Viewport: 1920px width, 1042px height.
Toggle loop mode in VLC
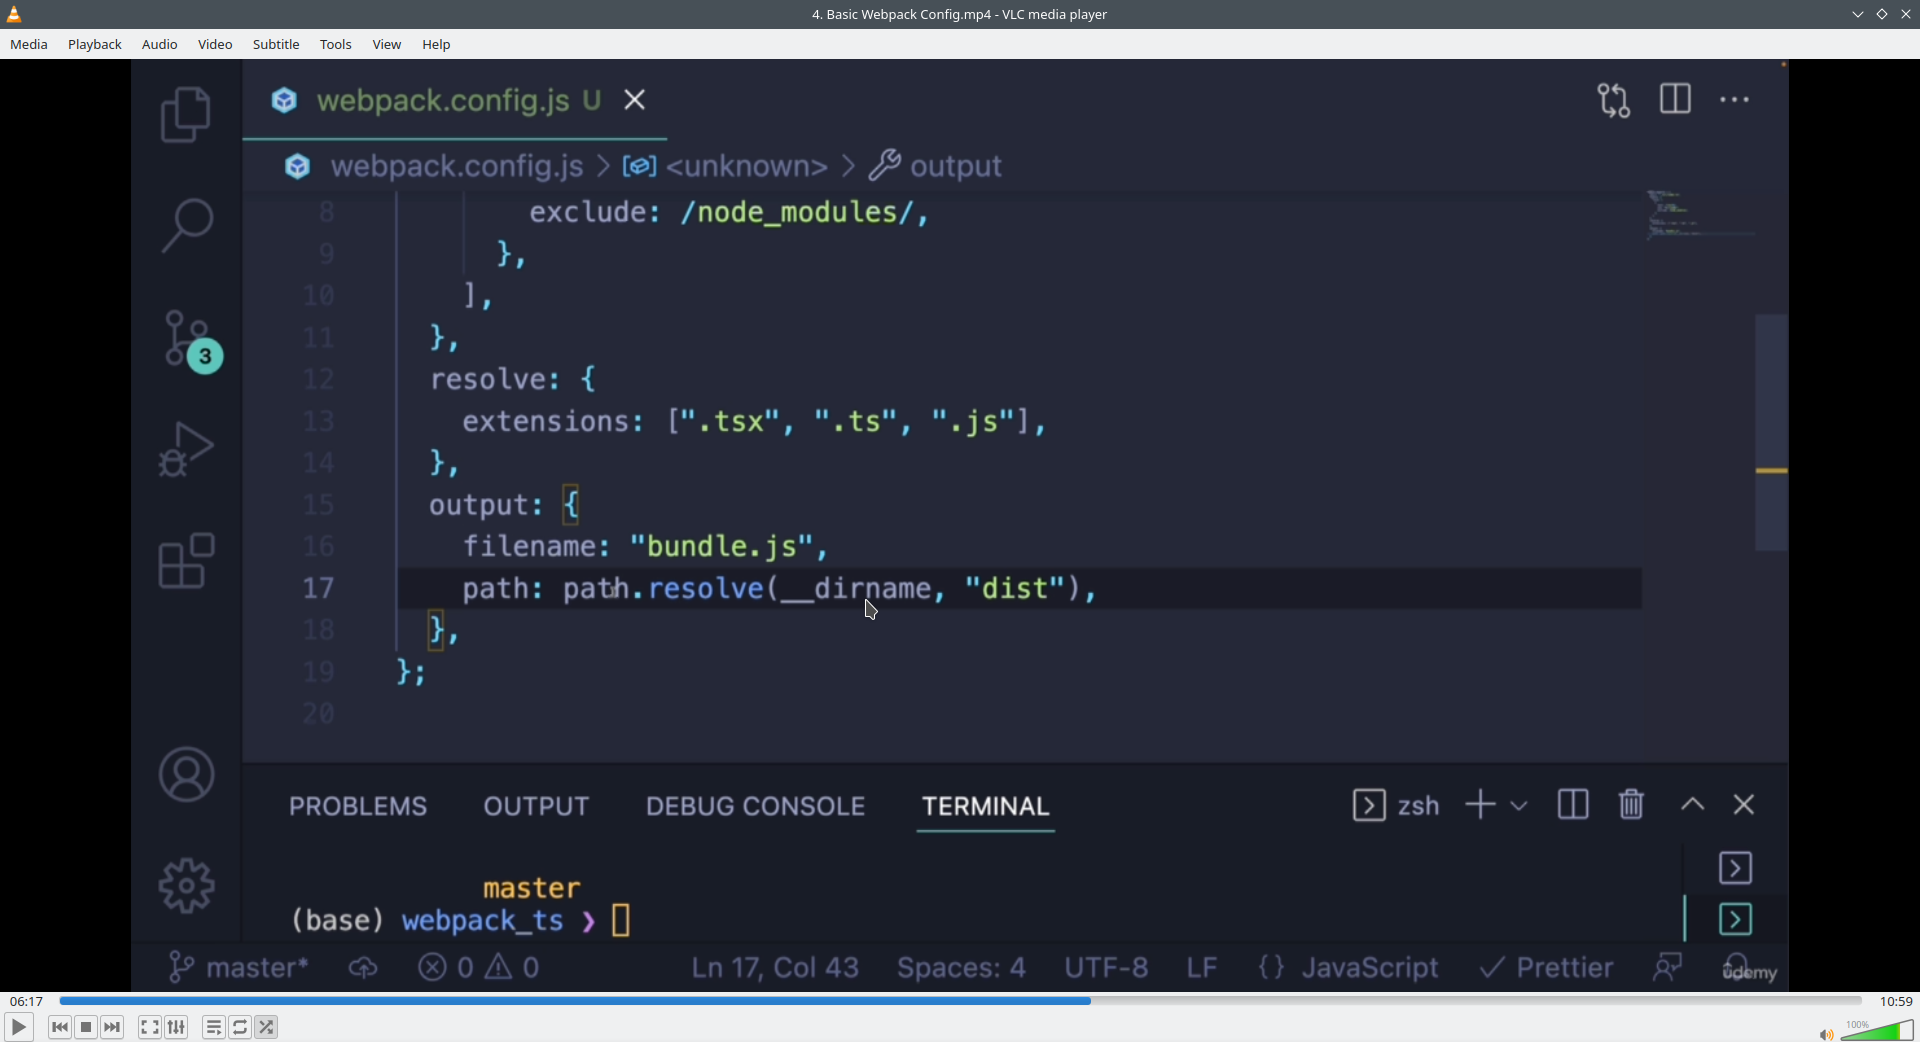[240, 1027]
